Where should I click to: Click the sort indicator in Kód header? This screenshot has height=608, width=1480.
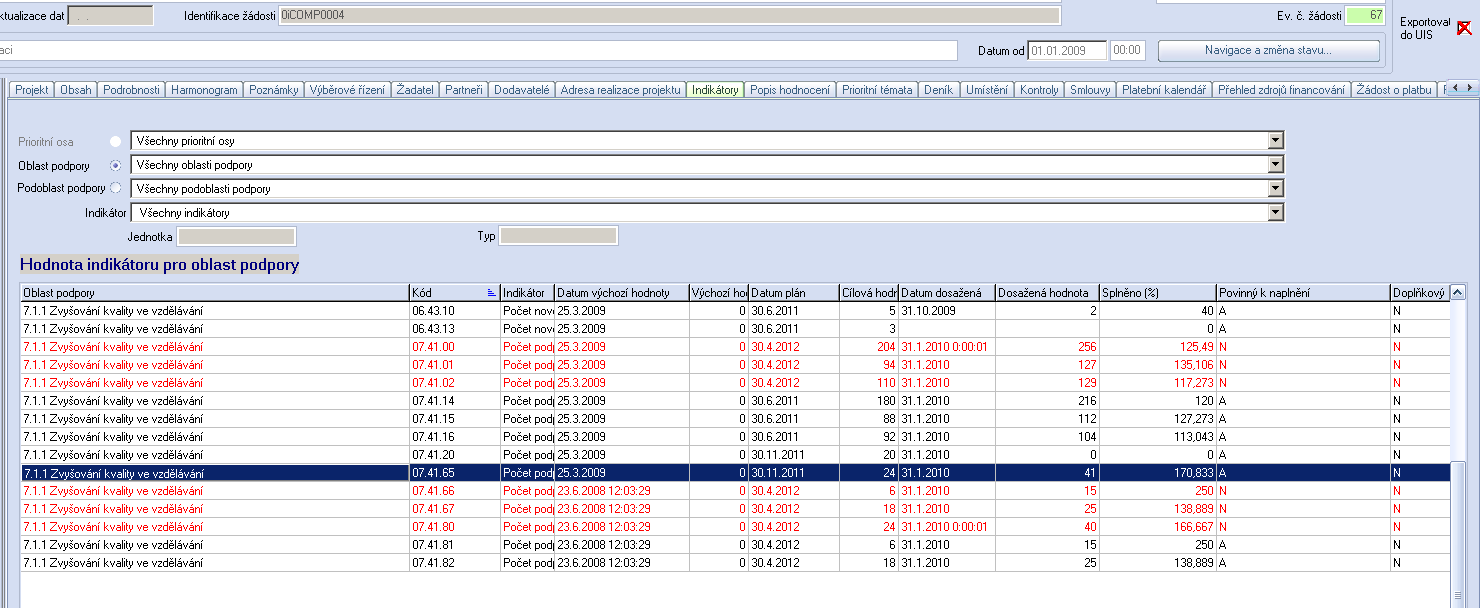491,293
